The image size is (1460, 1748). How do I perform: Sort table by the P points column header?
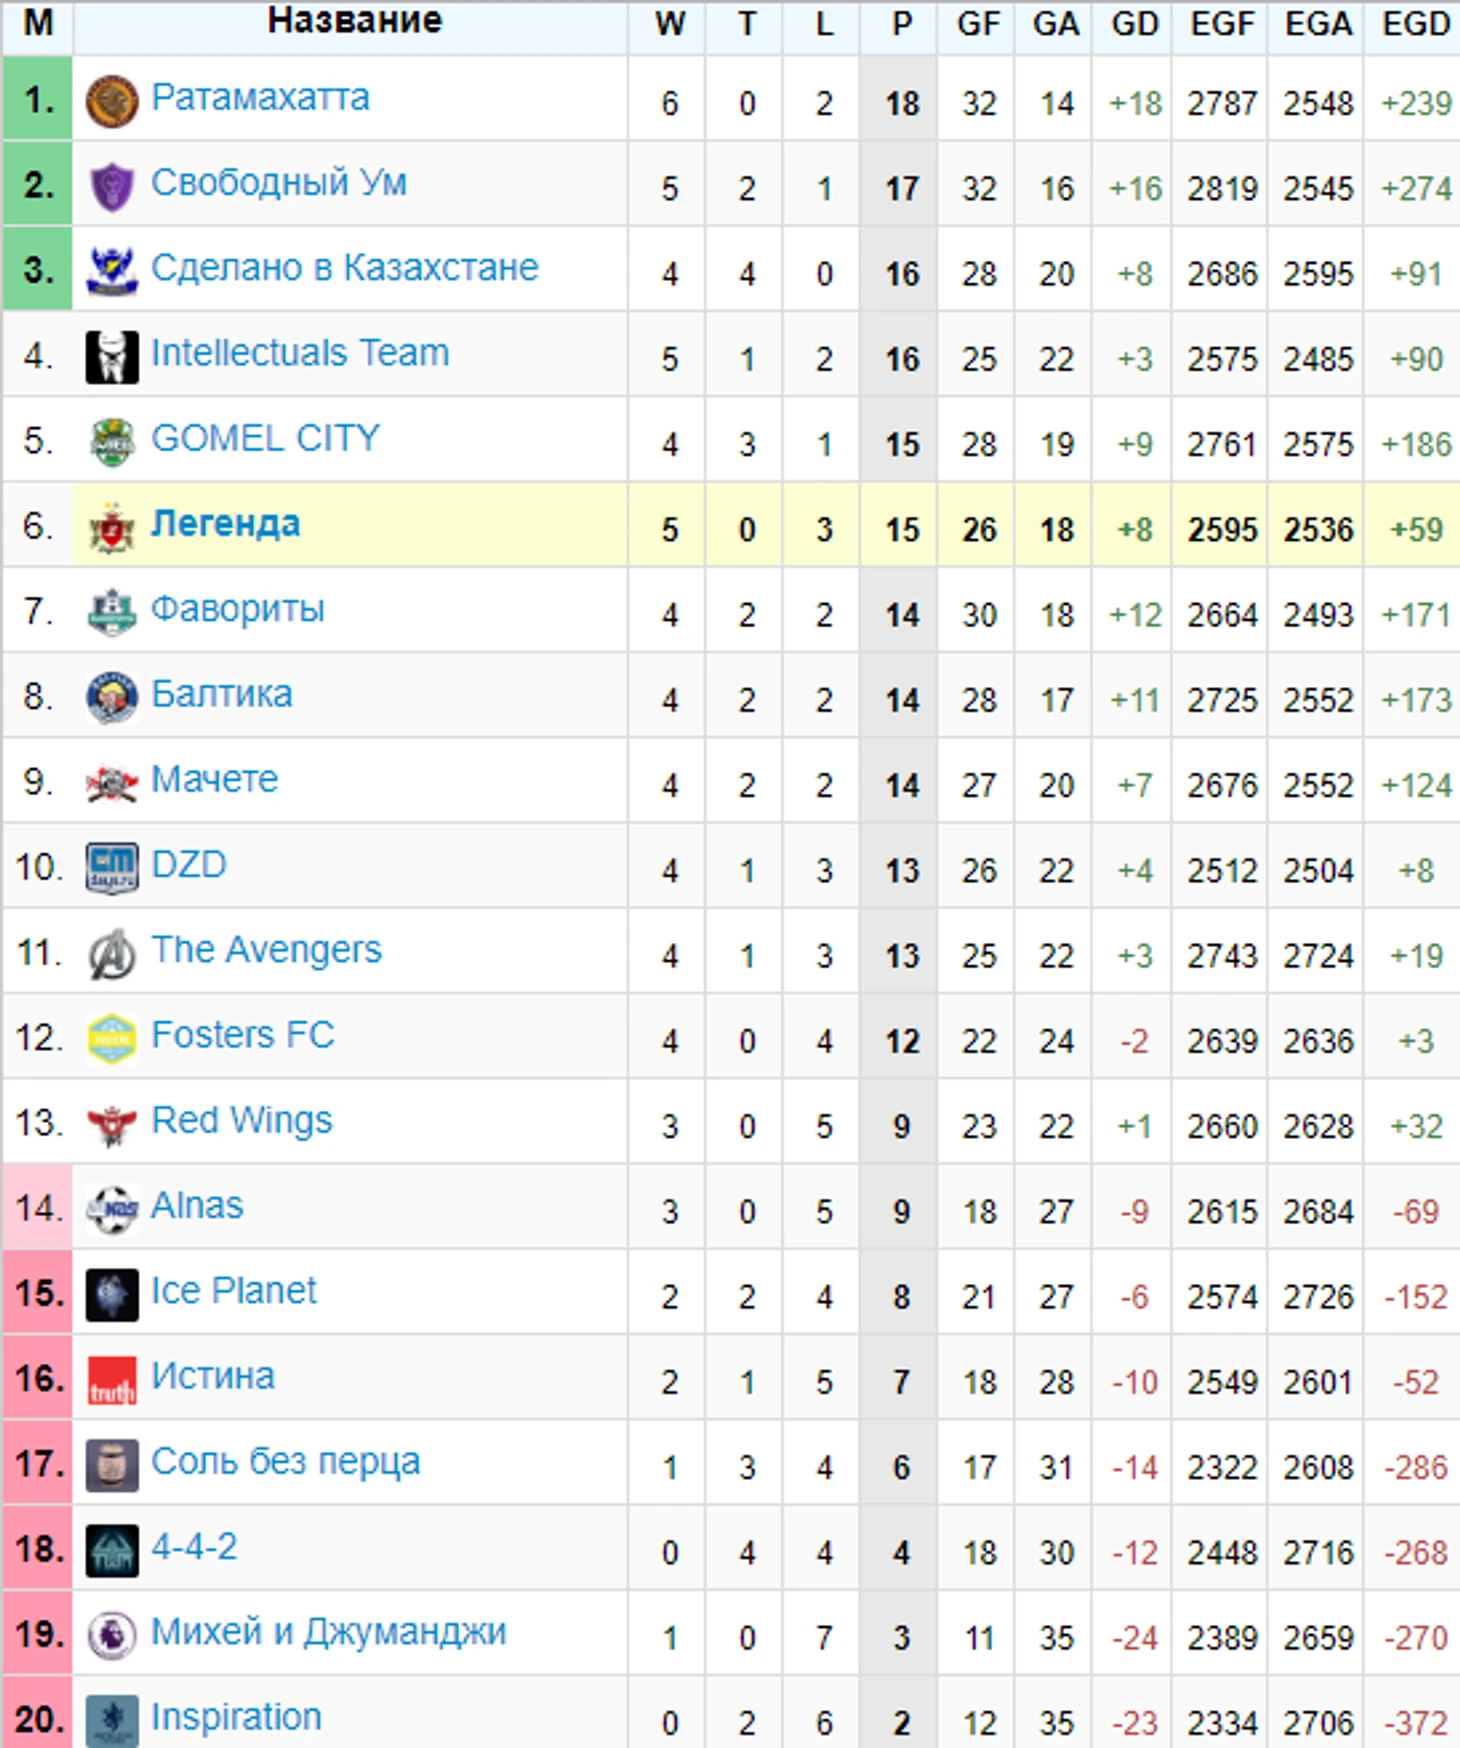(x=901, y=23)
